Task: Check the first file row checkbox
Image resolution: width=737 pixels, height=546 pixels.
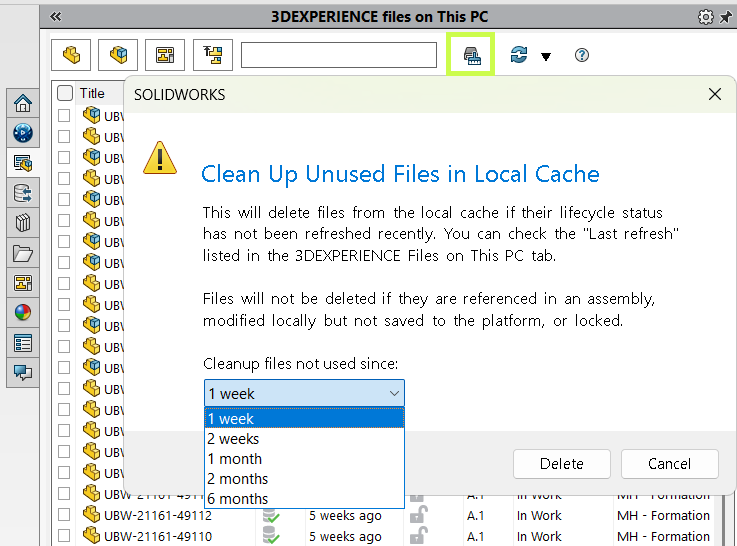Action: tap(64, 116)
